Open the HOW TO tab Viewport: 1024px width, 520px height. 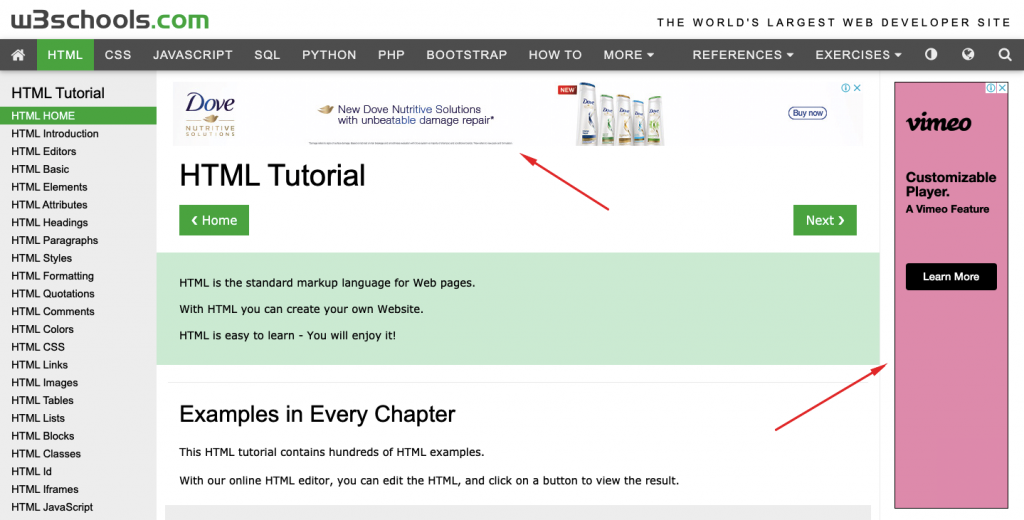click(x=555, y=55)
